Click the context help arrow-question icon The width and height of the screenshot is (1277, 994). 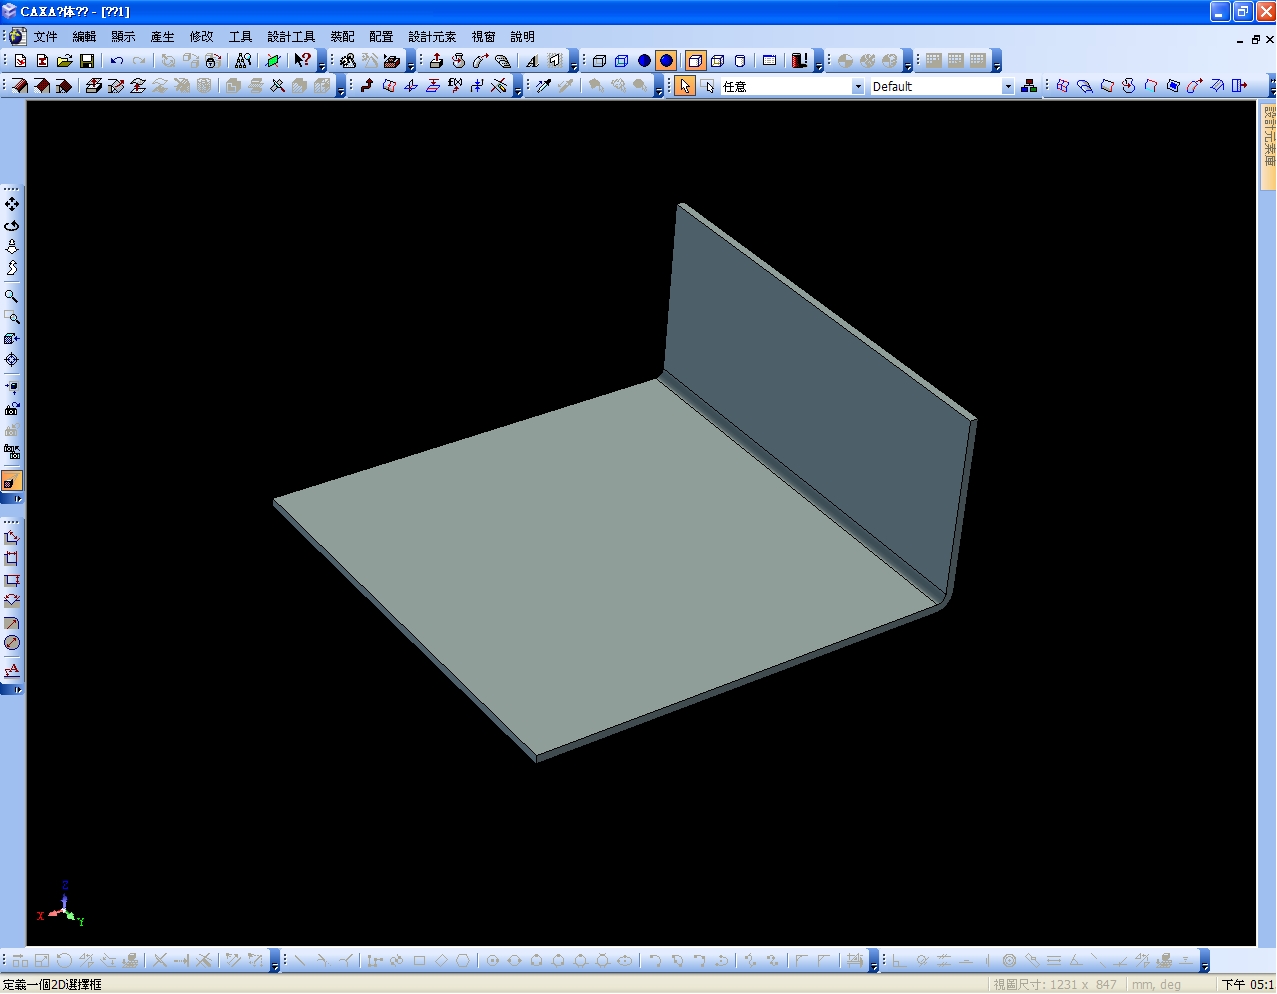(x=302, y=61)
